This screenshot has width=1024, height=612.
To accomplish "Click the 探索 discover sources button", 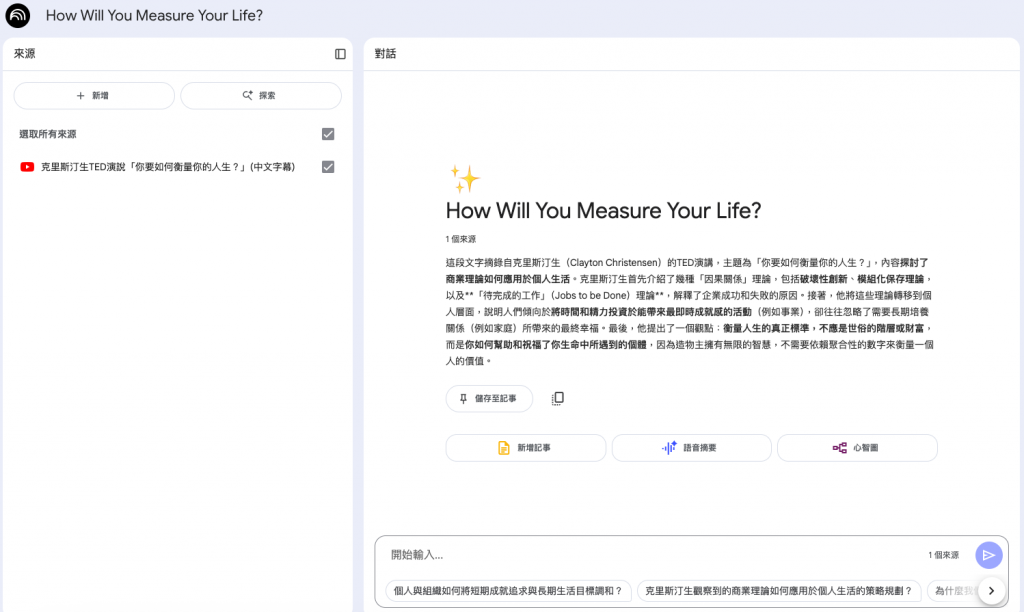I will pyautogui.click(x=261, y=95).
